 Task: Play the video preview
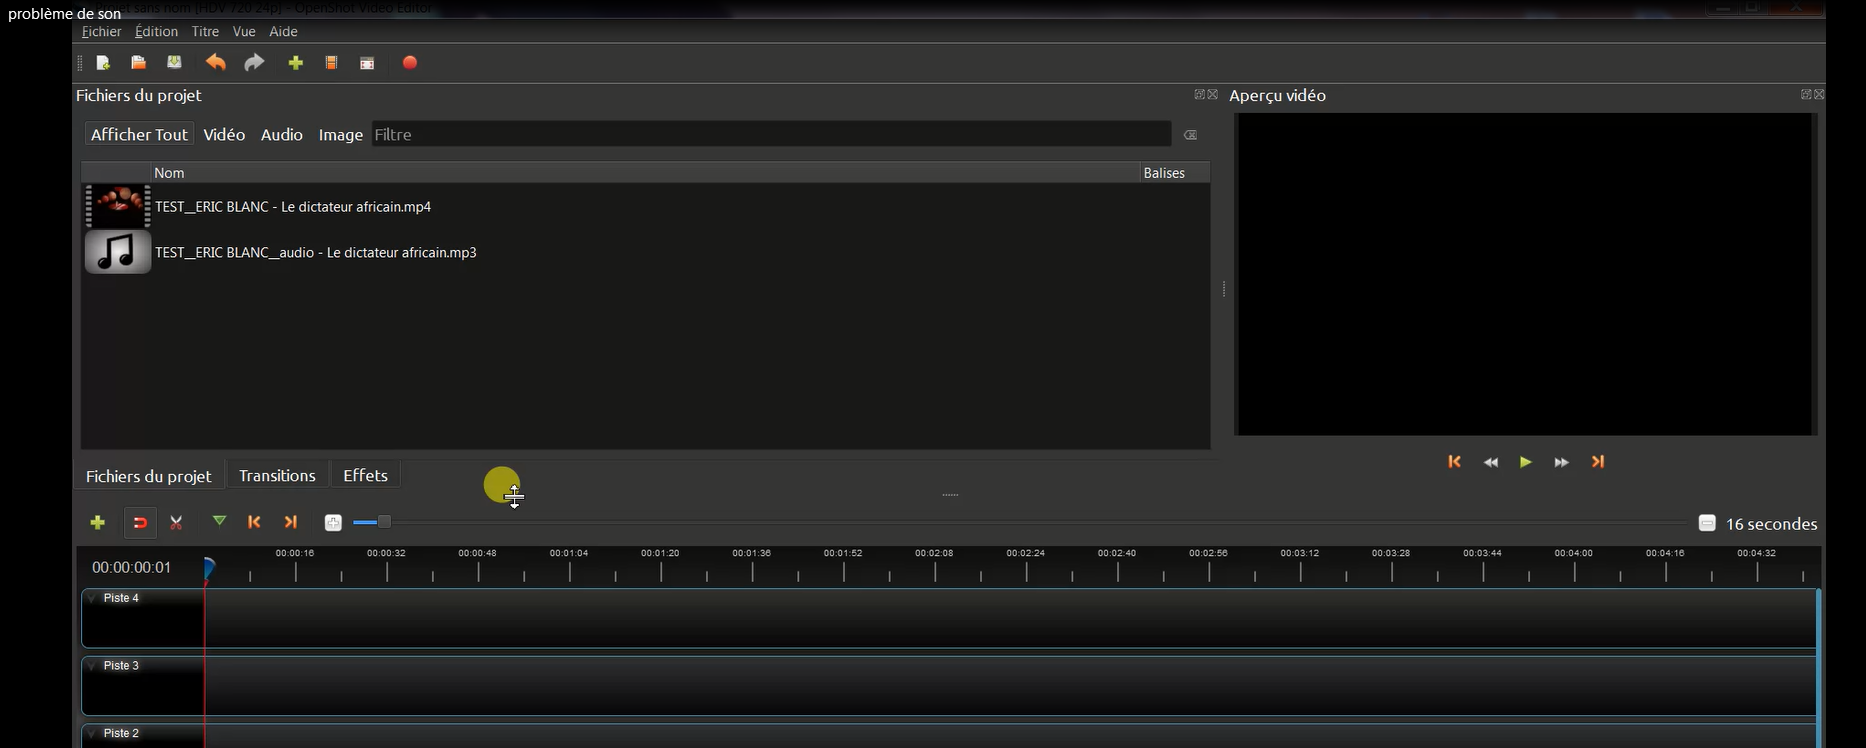(1526, 462)
